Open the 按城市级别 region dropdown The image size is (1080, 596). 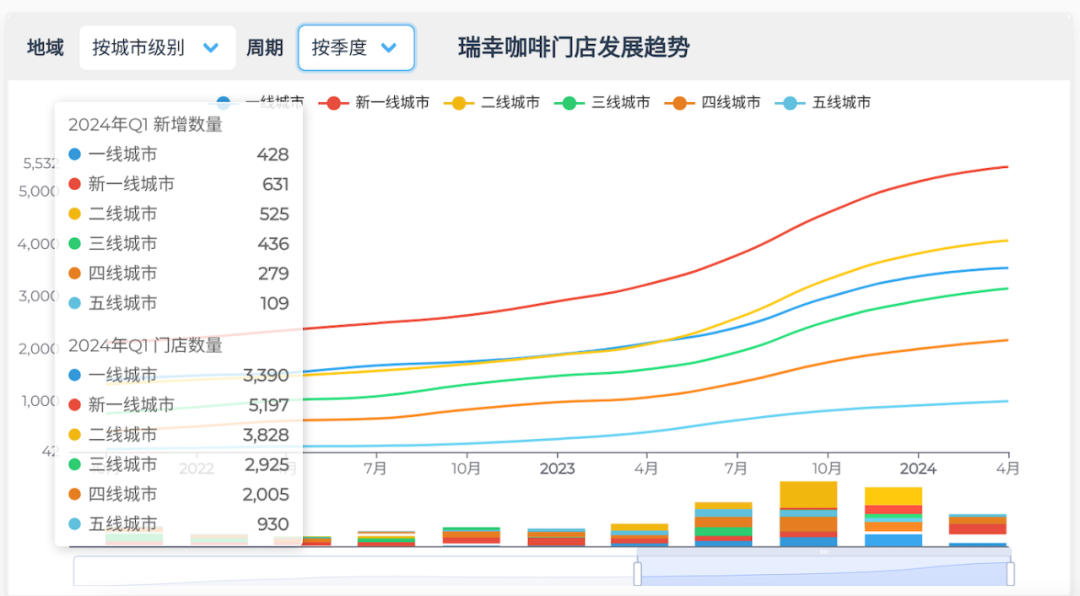click(157, 48)
